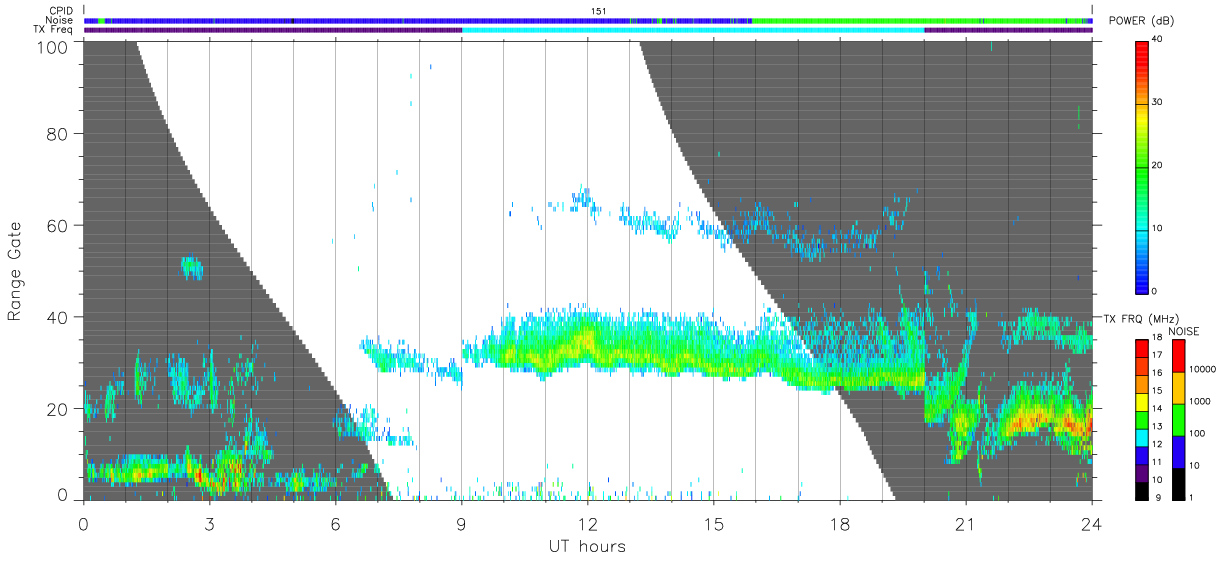Select the "CPID" label at top left
The height and width of the screenshot is (567, 1228).
click(x=62, y=11)
